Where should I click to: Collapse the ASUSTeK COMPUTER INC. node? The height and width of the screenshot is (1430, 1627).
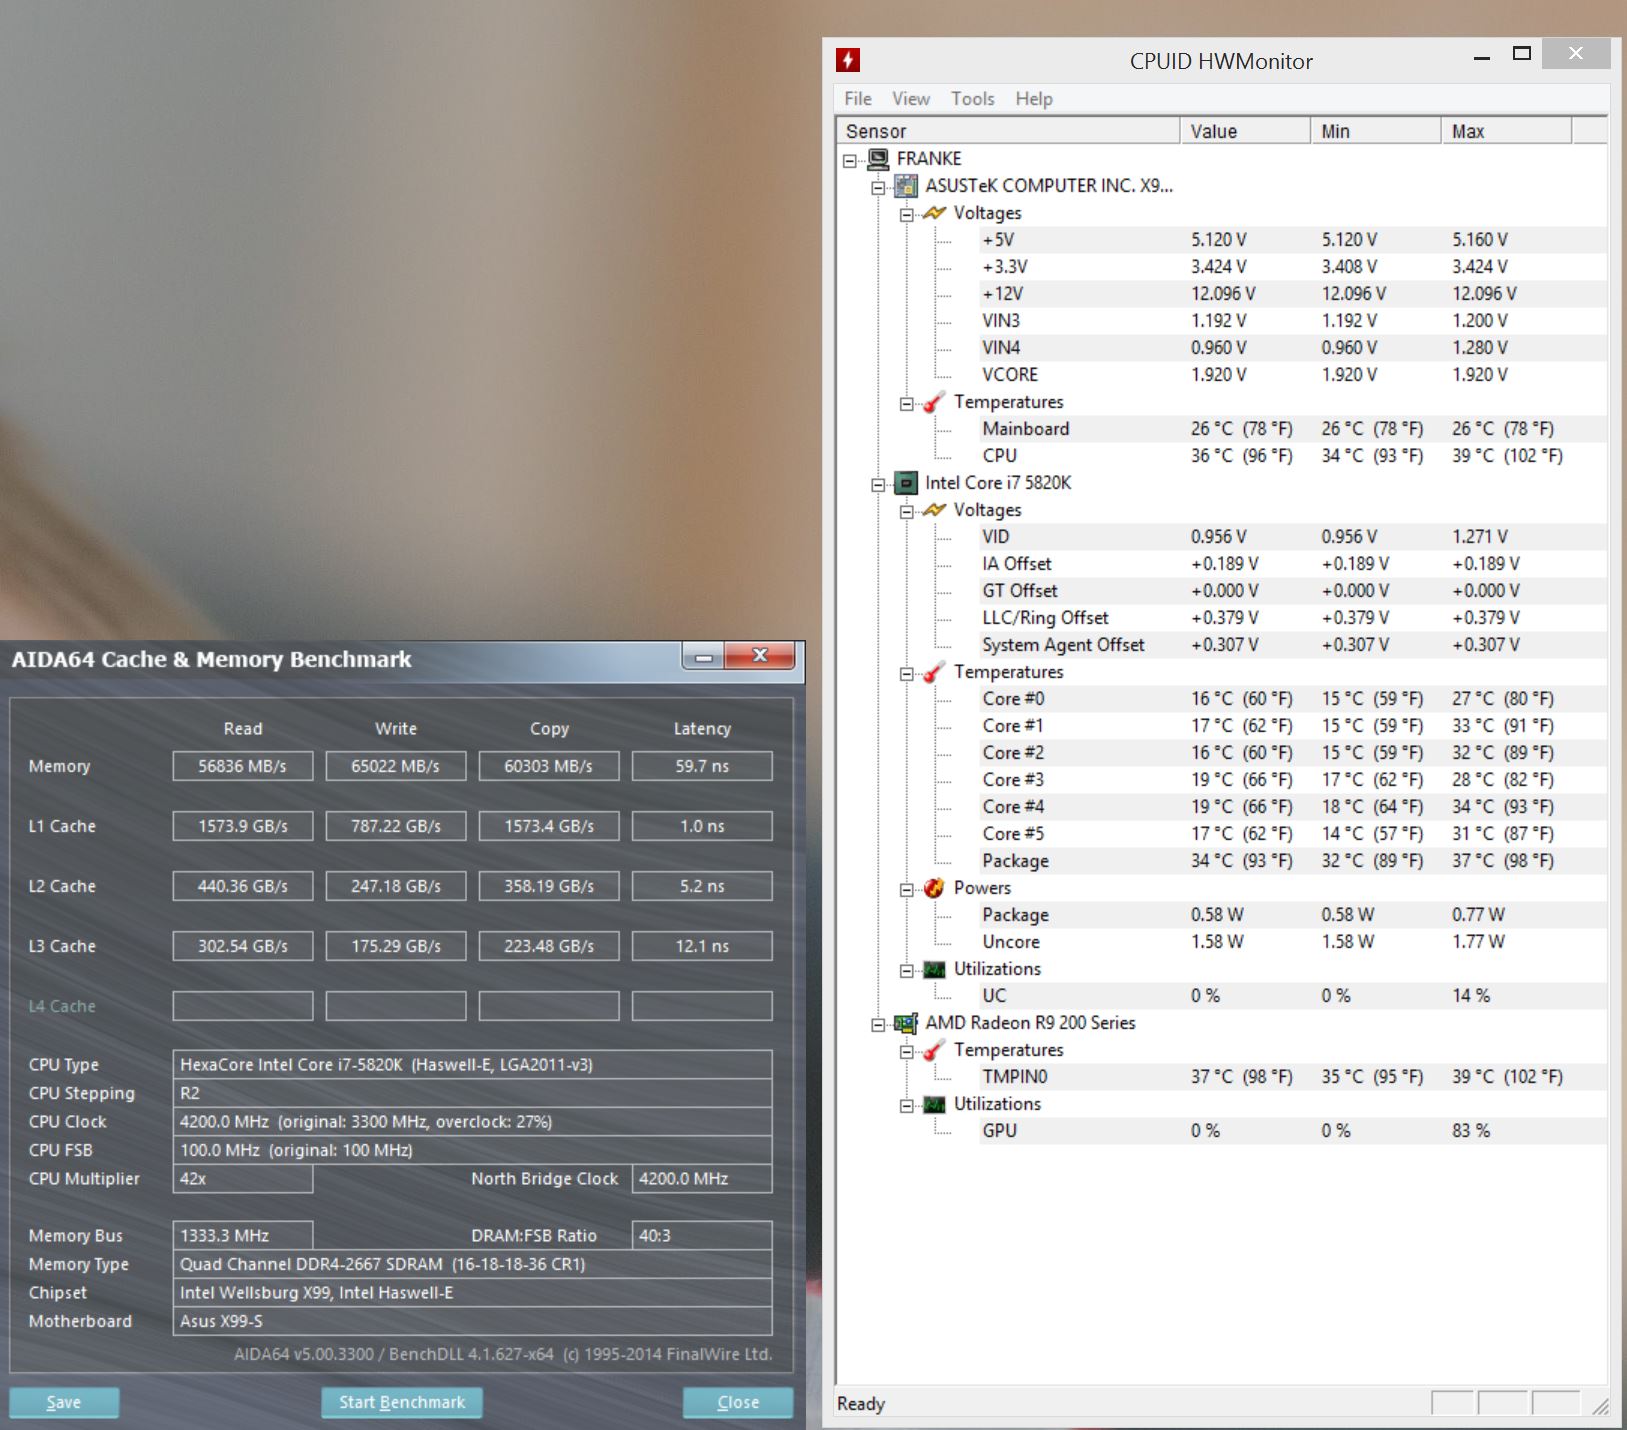[x=878, y=187]
